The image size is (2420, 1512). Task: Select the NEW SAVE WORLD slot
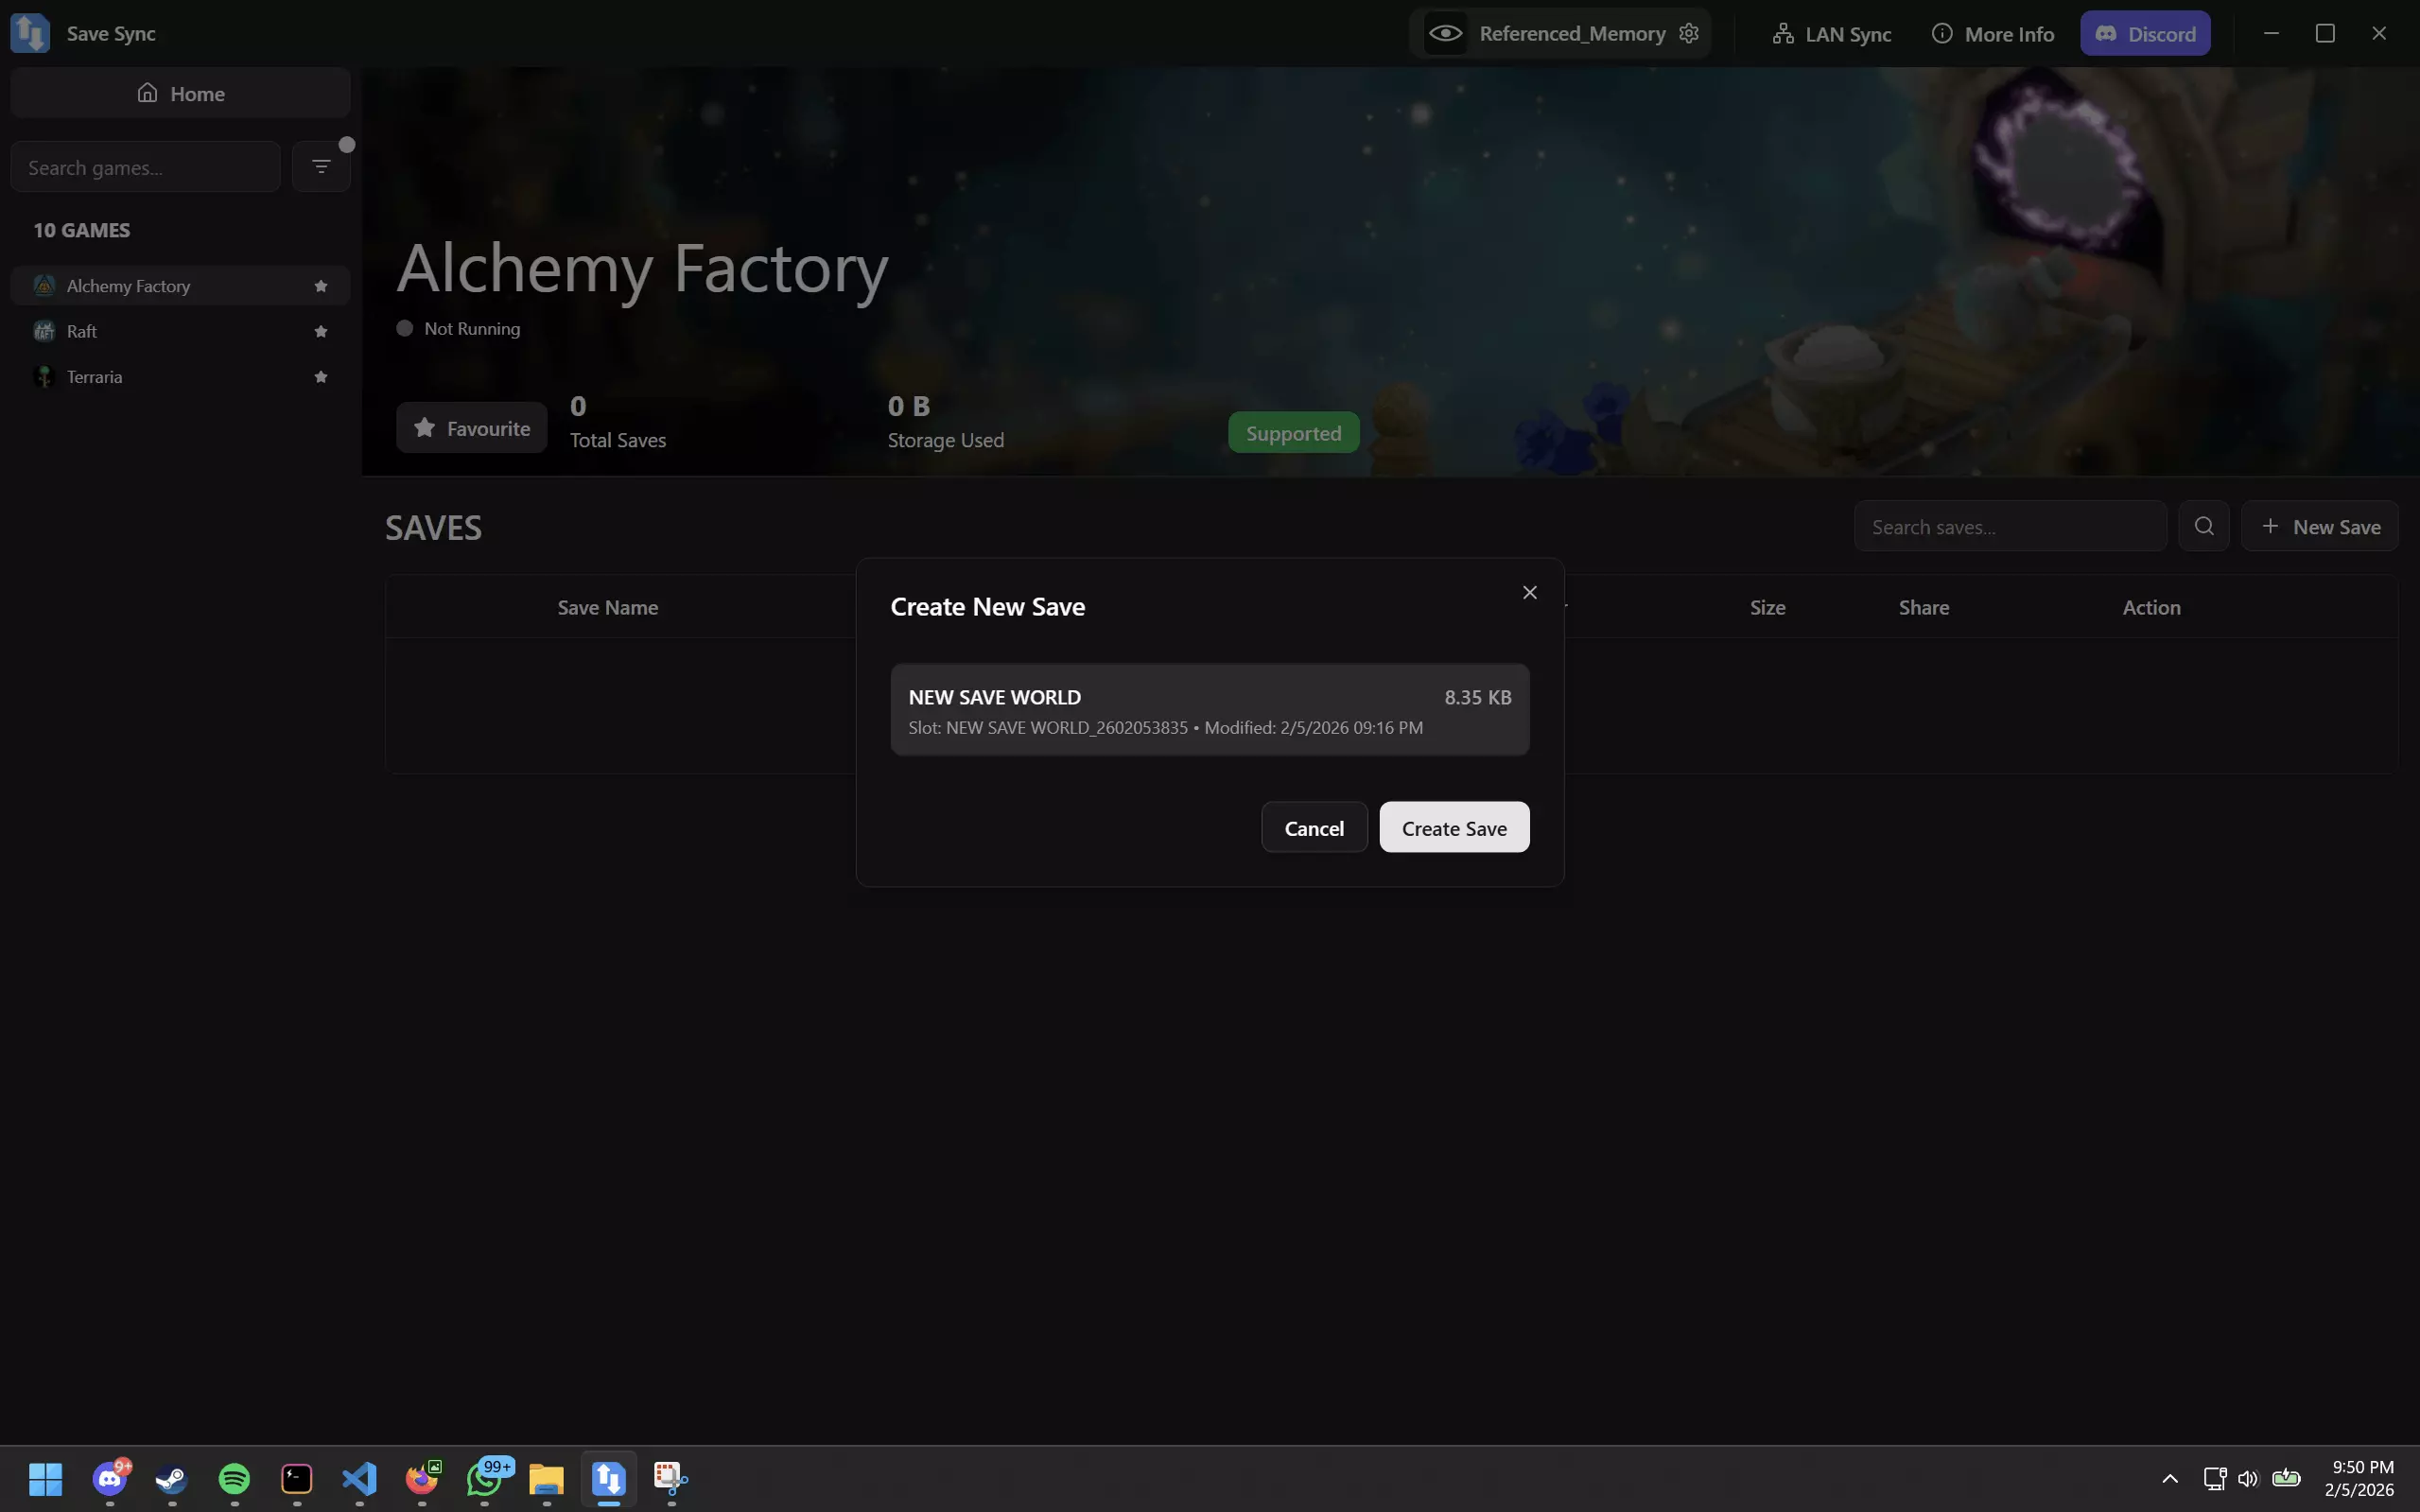(x=1209, y=710)
